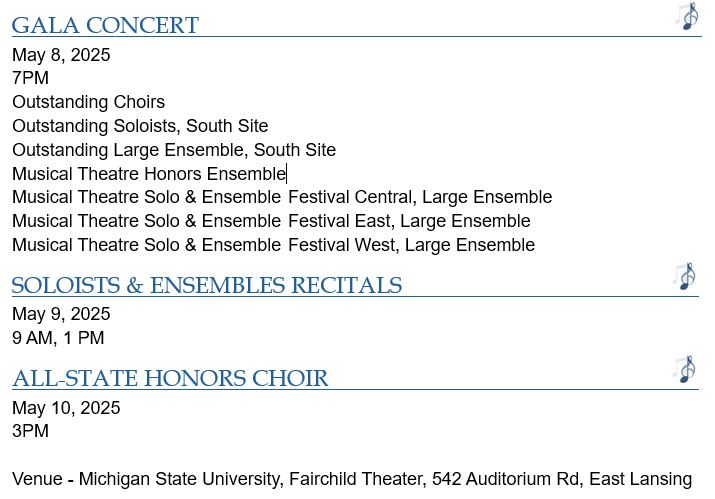The height and width of the screenshot is (499, 715).
Task: Click the Festival East, Large Ensemble line
Action: coord(271,221)
